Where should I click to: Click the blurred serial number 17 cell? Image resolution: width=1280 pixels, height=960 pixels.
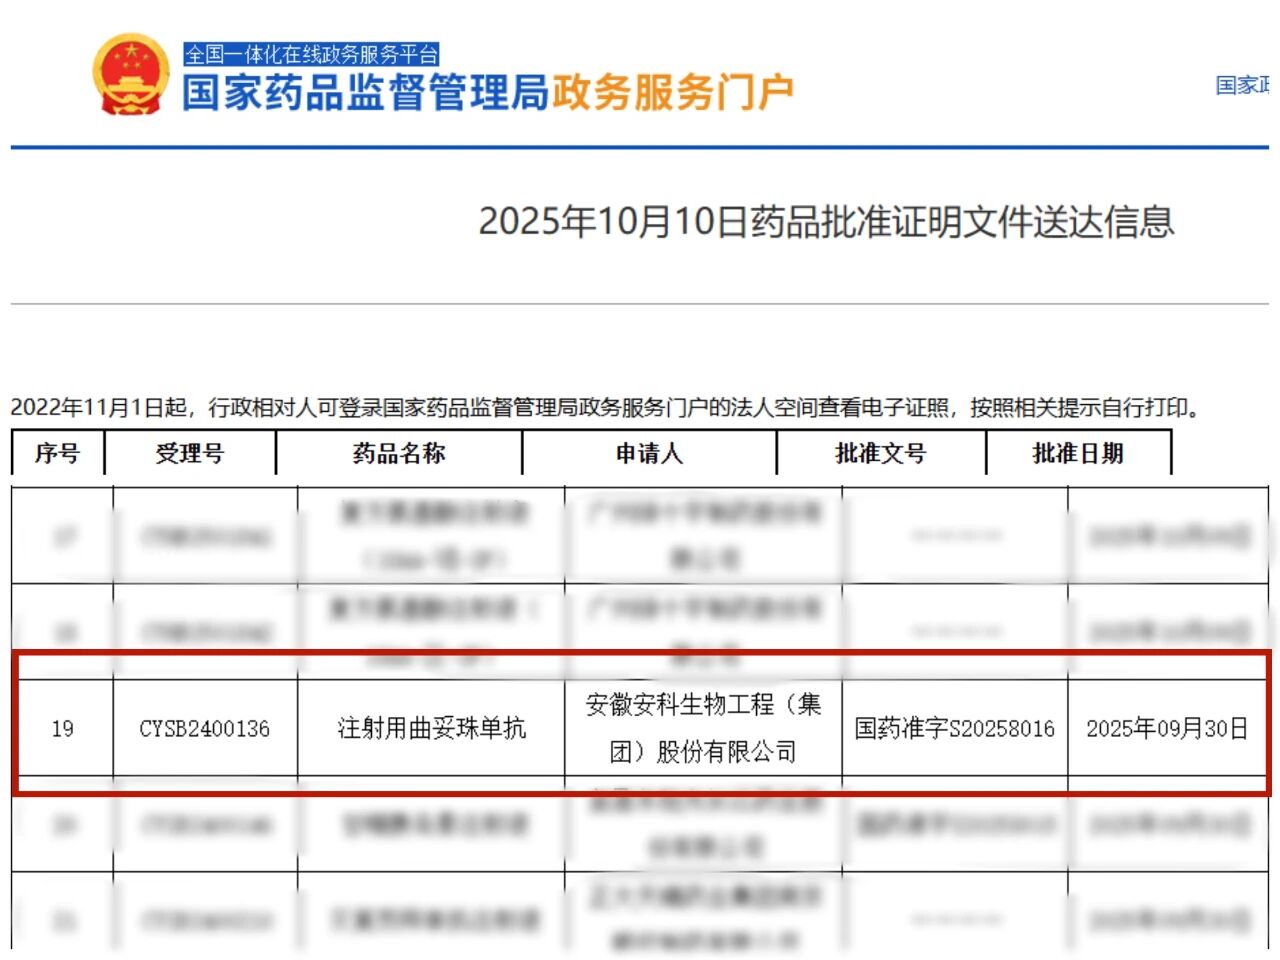[x=63, y=536]
